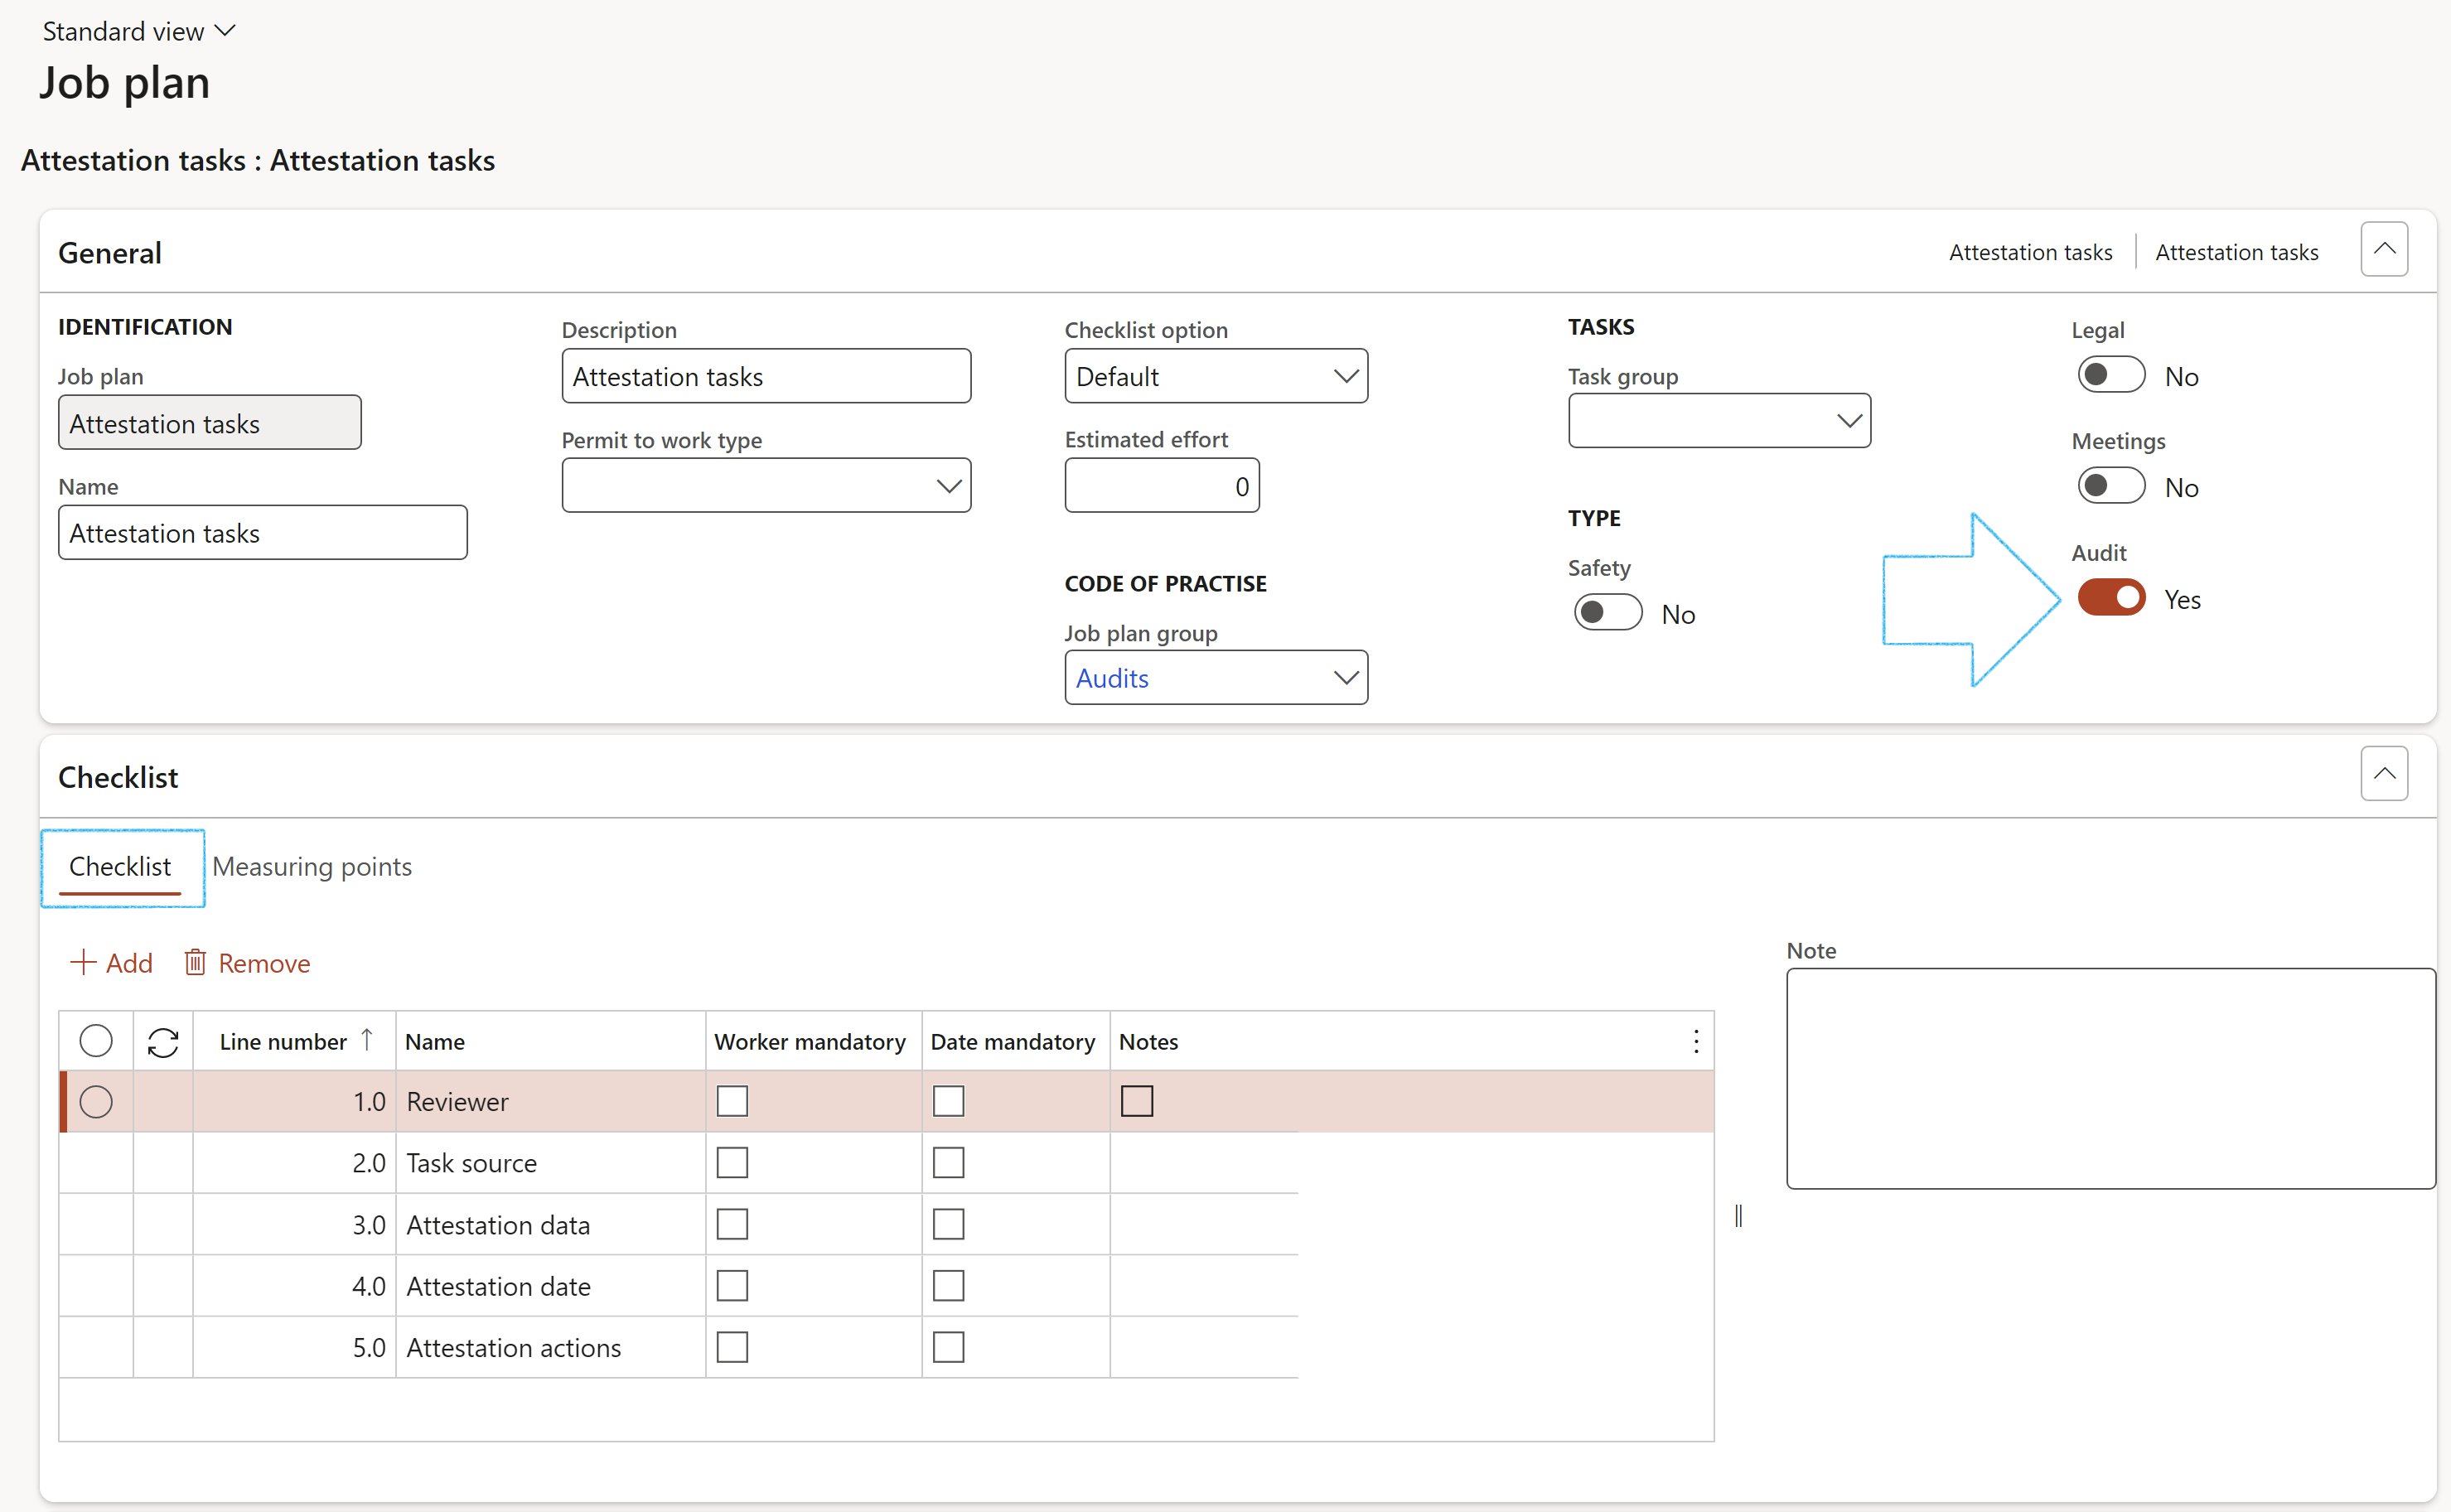Click the Description input field
Viewport: 2451px width, 1512px height.
coord(766,376)
